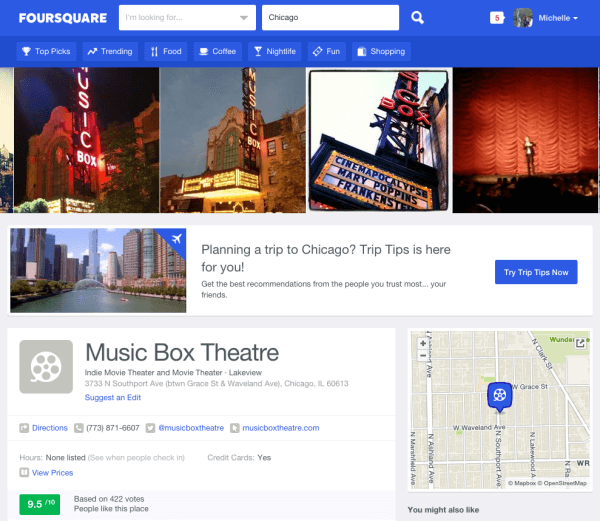Click the film reel venue category icon
The width and height of the screenshot is (600, 521).
pos(46,366)
